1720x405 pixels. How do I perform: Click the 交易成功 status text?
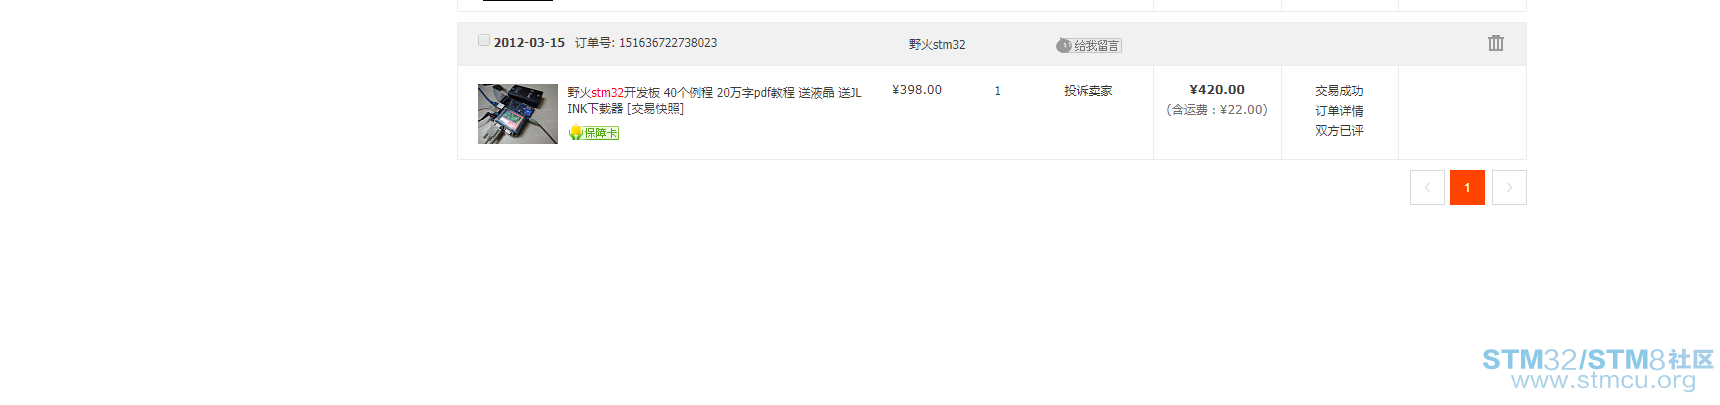click(1339, 91)
